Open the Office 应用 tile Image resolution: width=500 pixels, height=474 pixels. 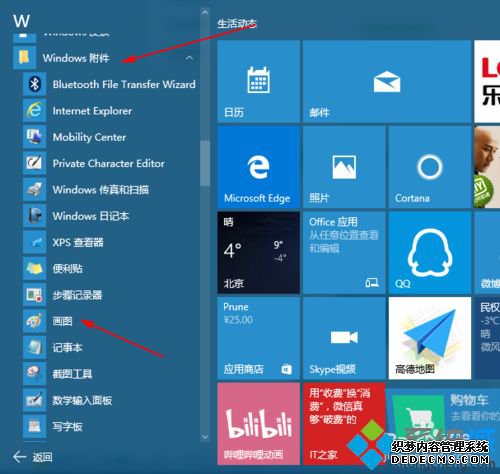[x=344, y=253]
